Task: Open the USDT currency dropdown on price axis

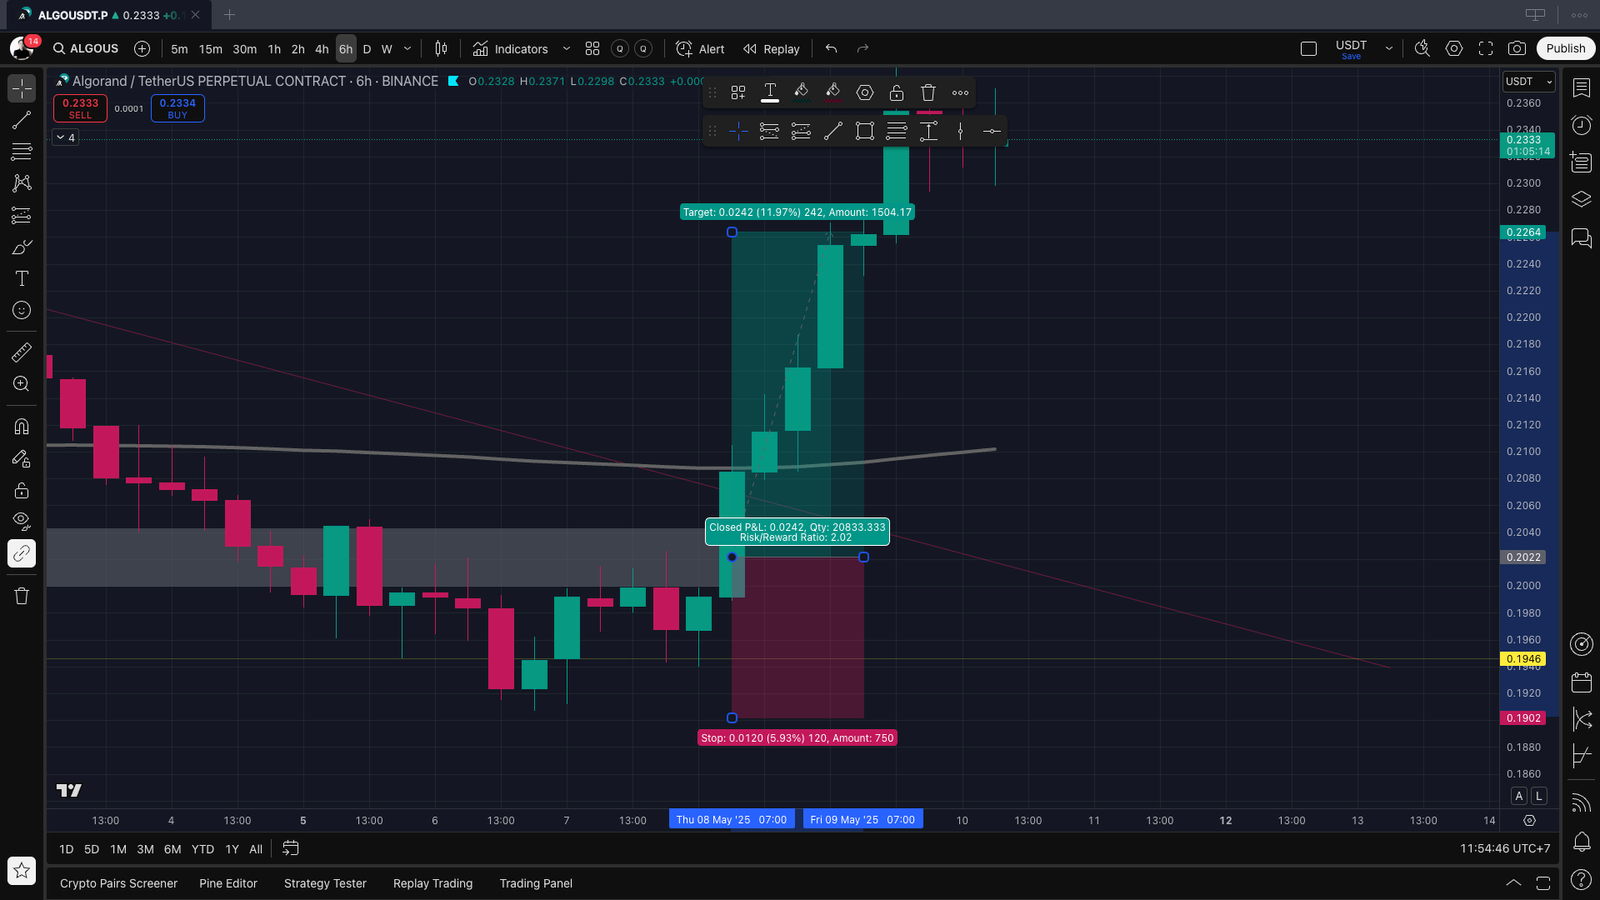Action: (1529, 81)
